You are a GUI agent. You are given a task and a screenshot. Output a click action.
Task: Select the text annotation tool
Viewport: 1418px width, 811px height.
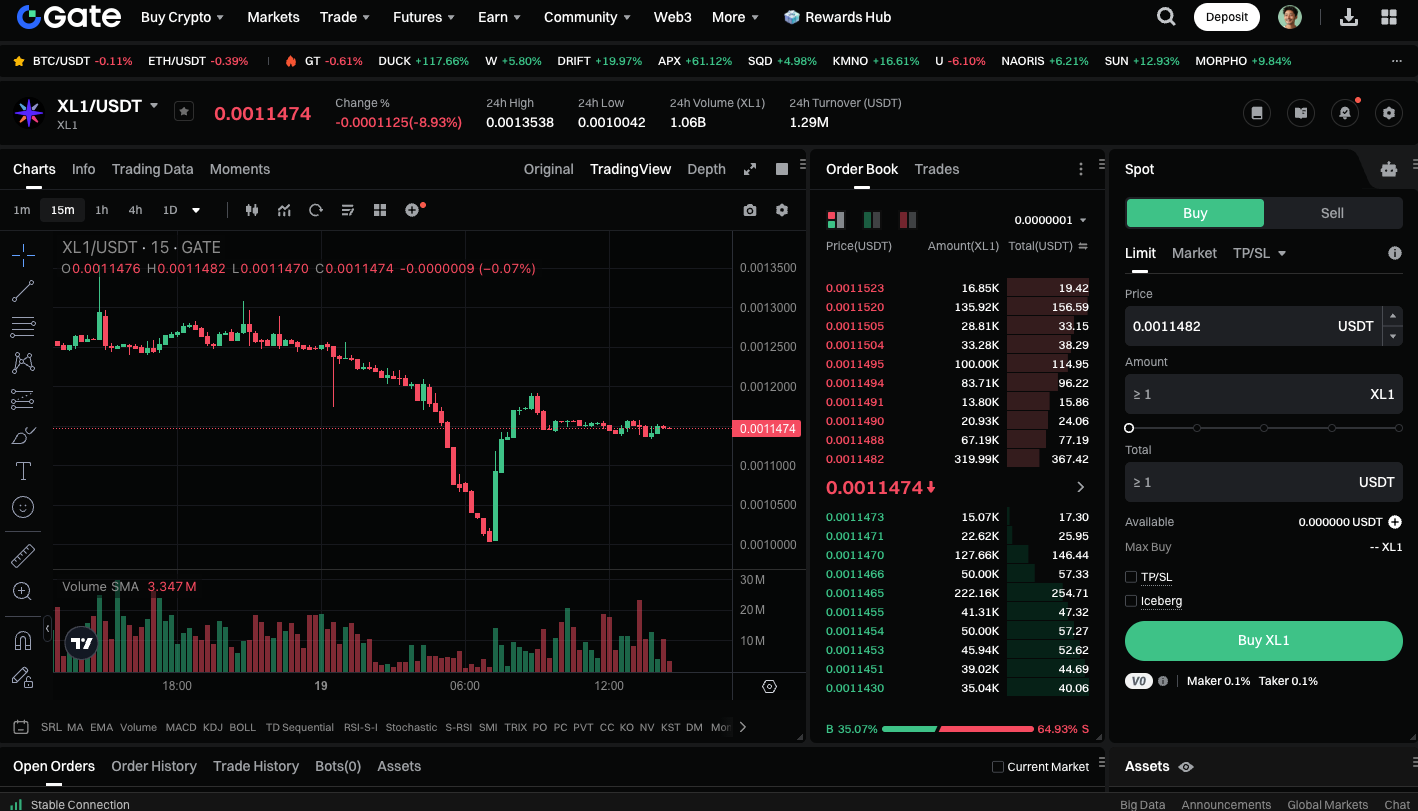coord(23,471)
